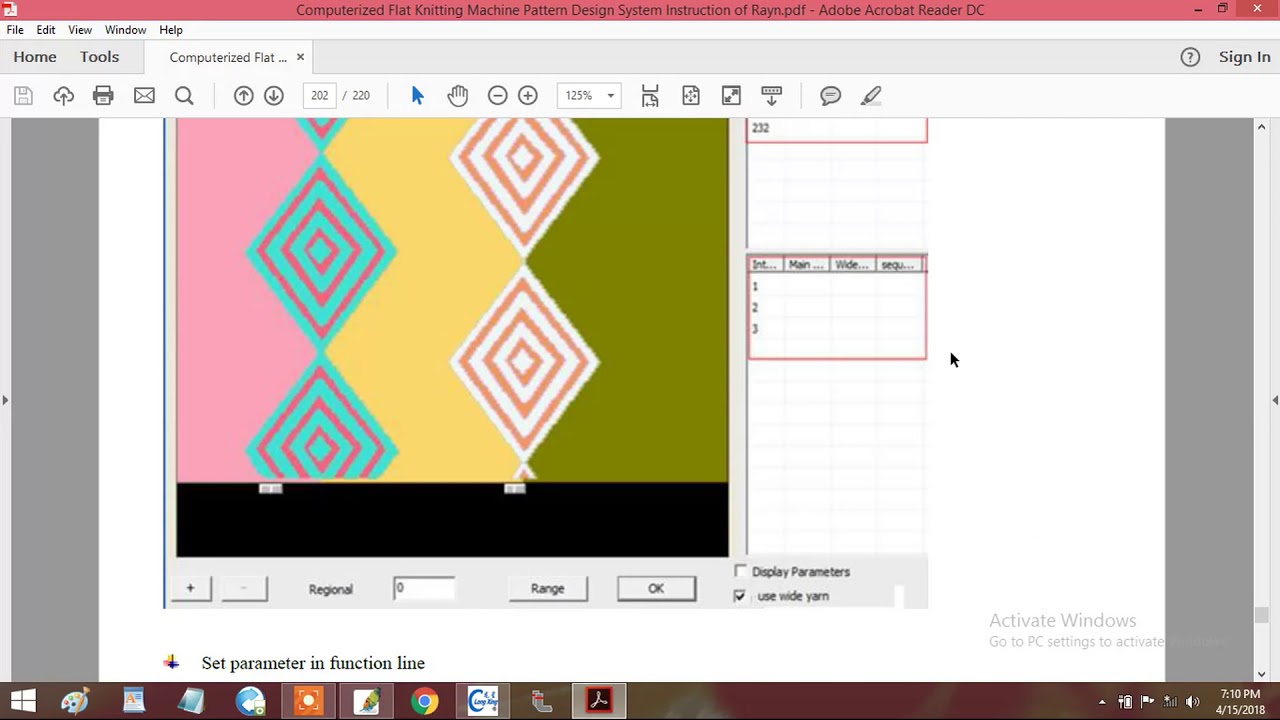Open the File menu
The width and height of the screenshot is (1280, 720).
[15, 30]
